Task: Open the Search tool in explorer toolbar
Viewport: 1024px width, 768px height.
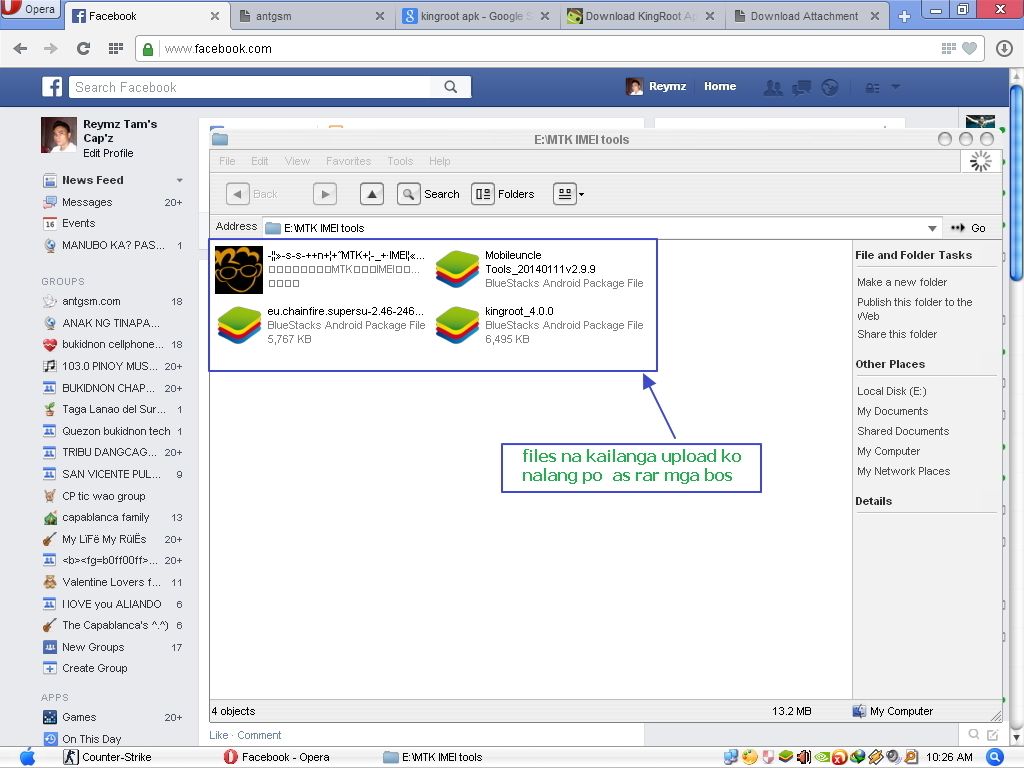Action: [429, 194]
